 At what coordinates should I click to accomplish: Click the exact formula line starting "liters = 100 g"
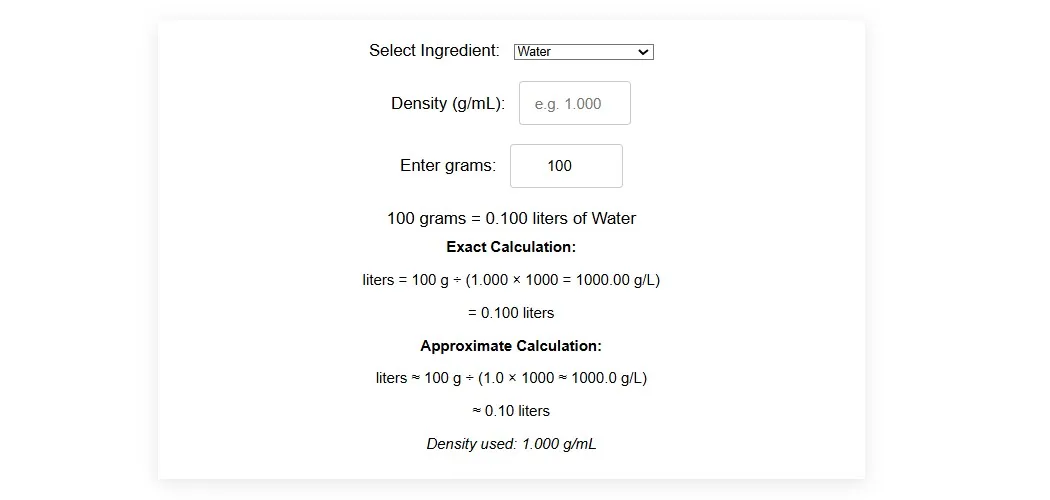point(511,280)
